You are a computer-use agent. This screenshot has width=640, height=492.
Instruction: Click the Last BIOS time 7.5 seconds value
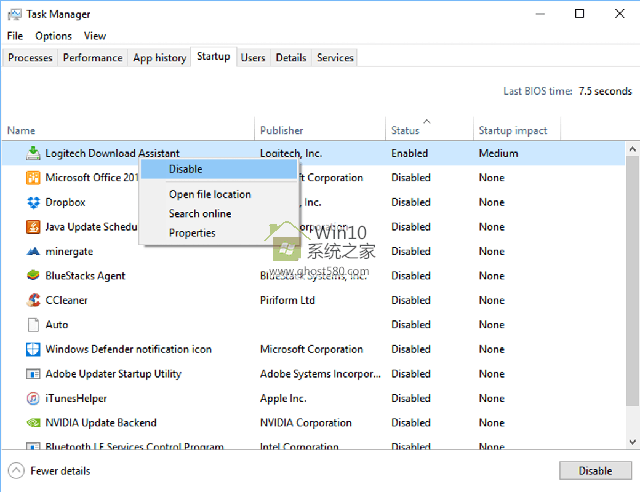[605, 91]
